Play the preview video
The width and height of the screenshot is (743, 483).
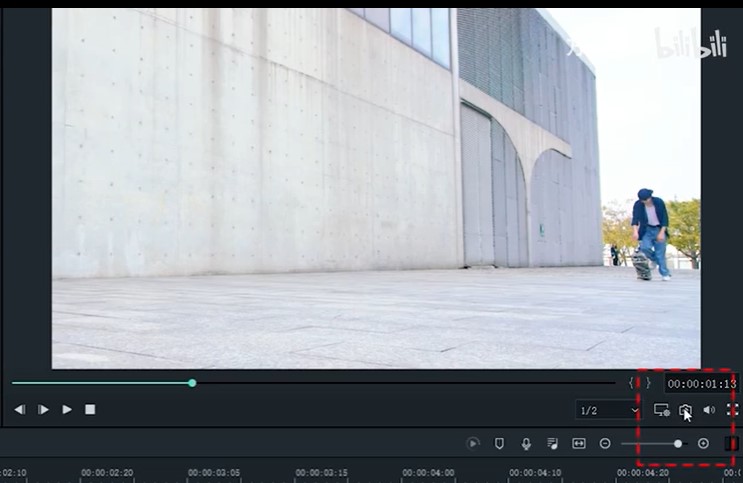point(67,409)
